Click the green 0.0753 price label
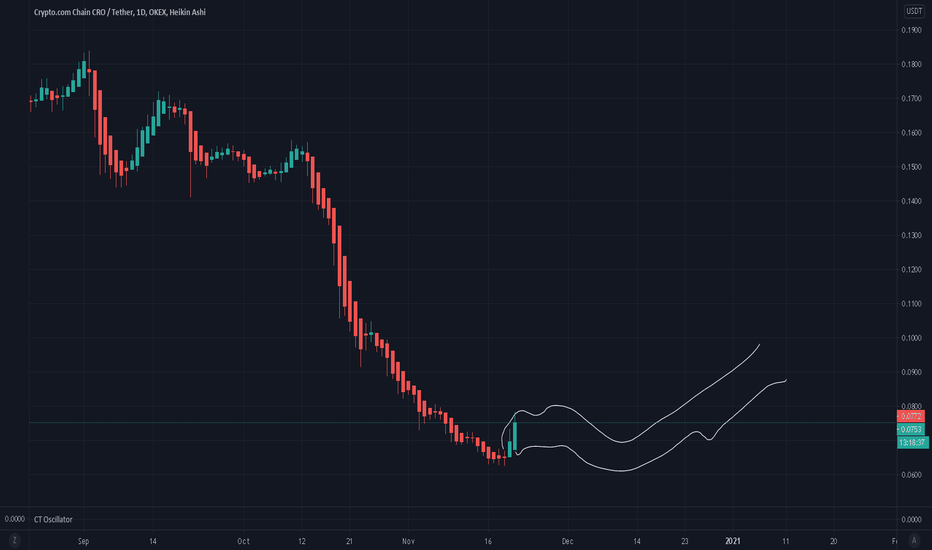This screenshot has height=550, width=932. coord(911,429)
